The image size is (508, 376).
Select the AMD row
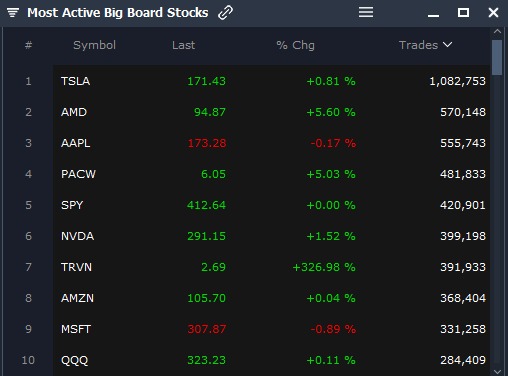click(271, 112)
